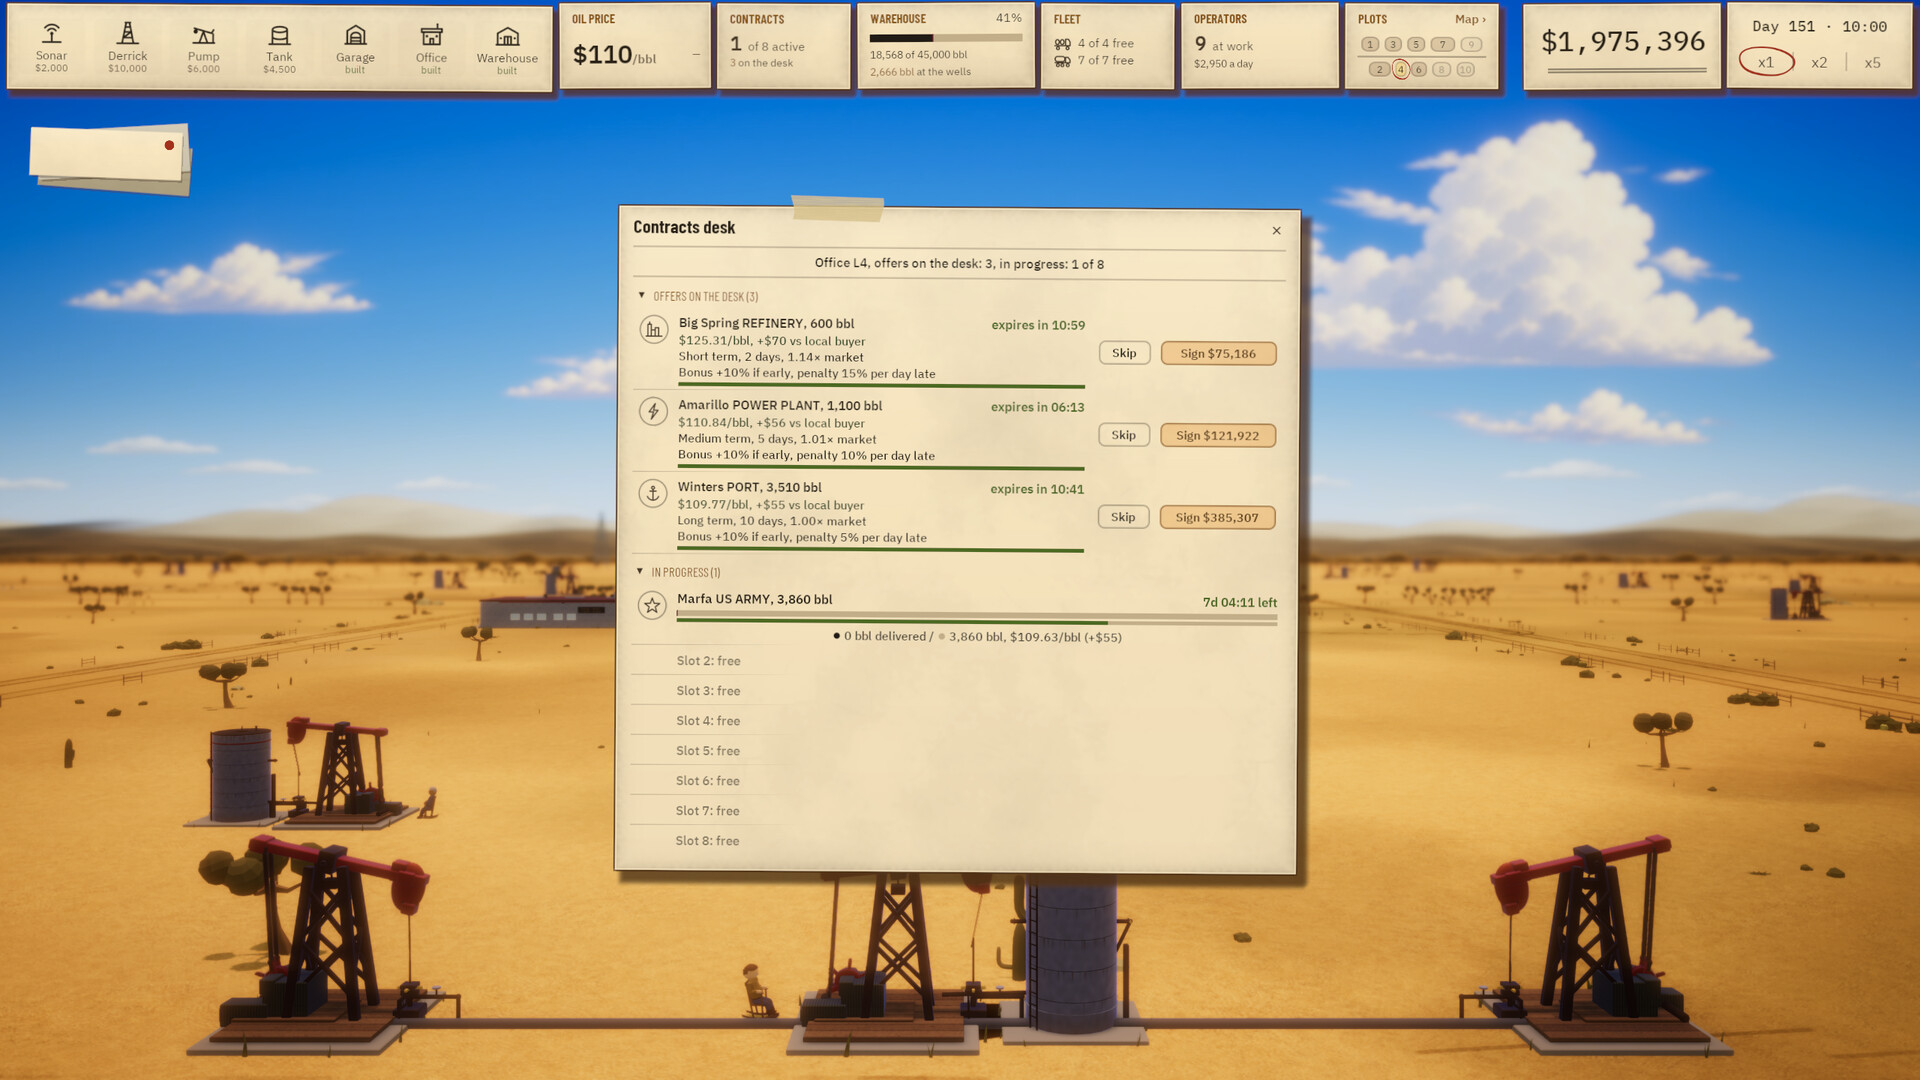Open the Fleet panel
The width and height of the screenshot is (1920, 1080).
pyautogui.click(x=1107, y=46)
